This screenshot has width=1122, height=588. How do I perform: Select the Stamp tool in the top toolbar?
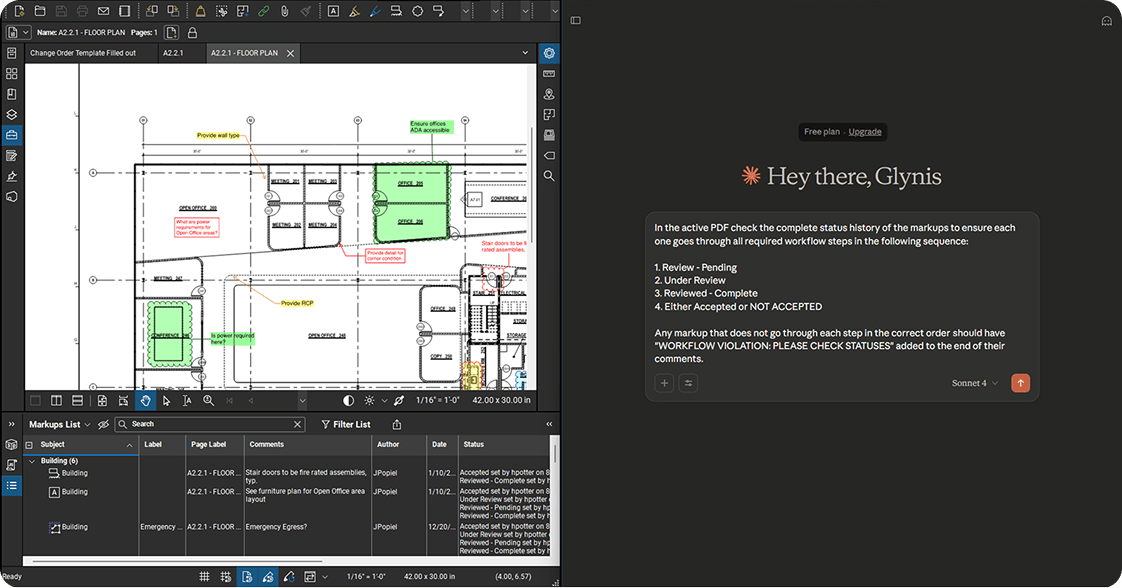coord(200,11)
